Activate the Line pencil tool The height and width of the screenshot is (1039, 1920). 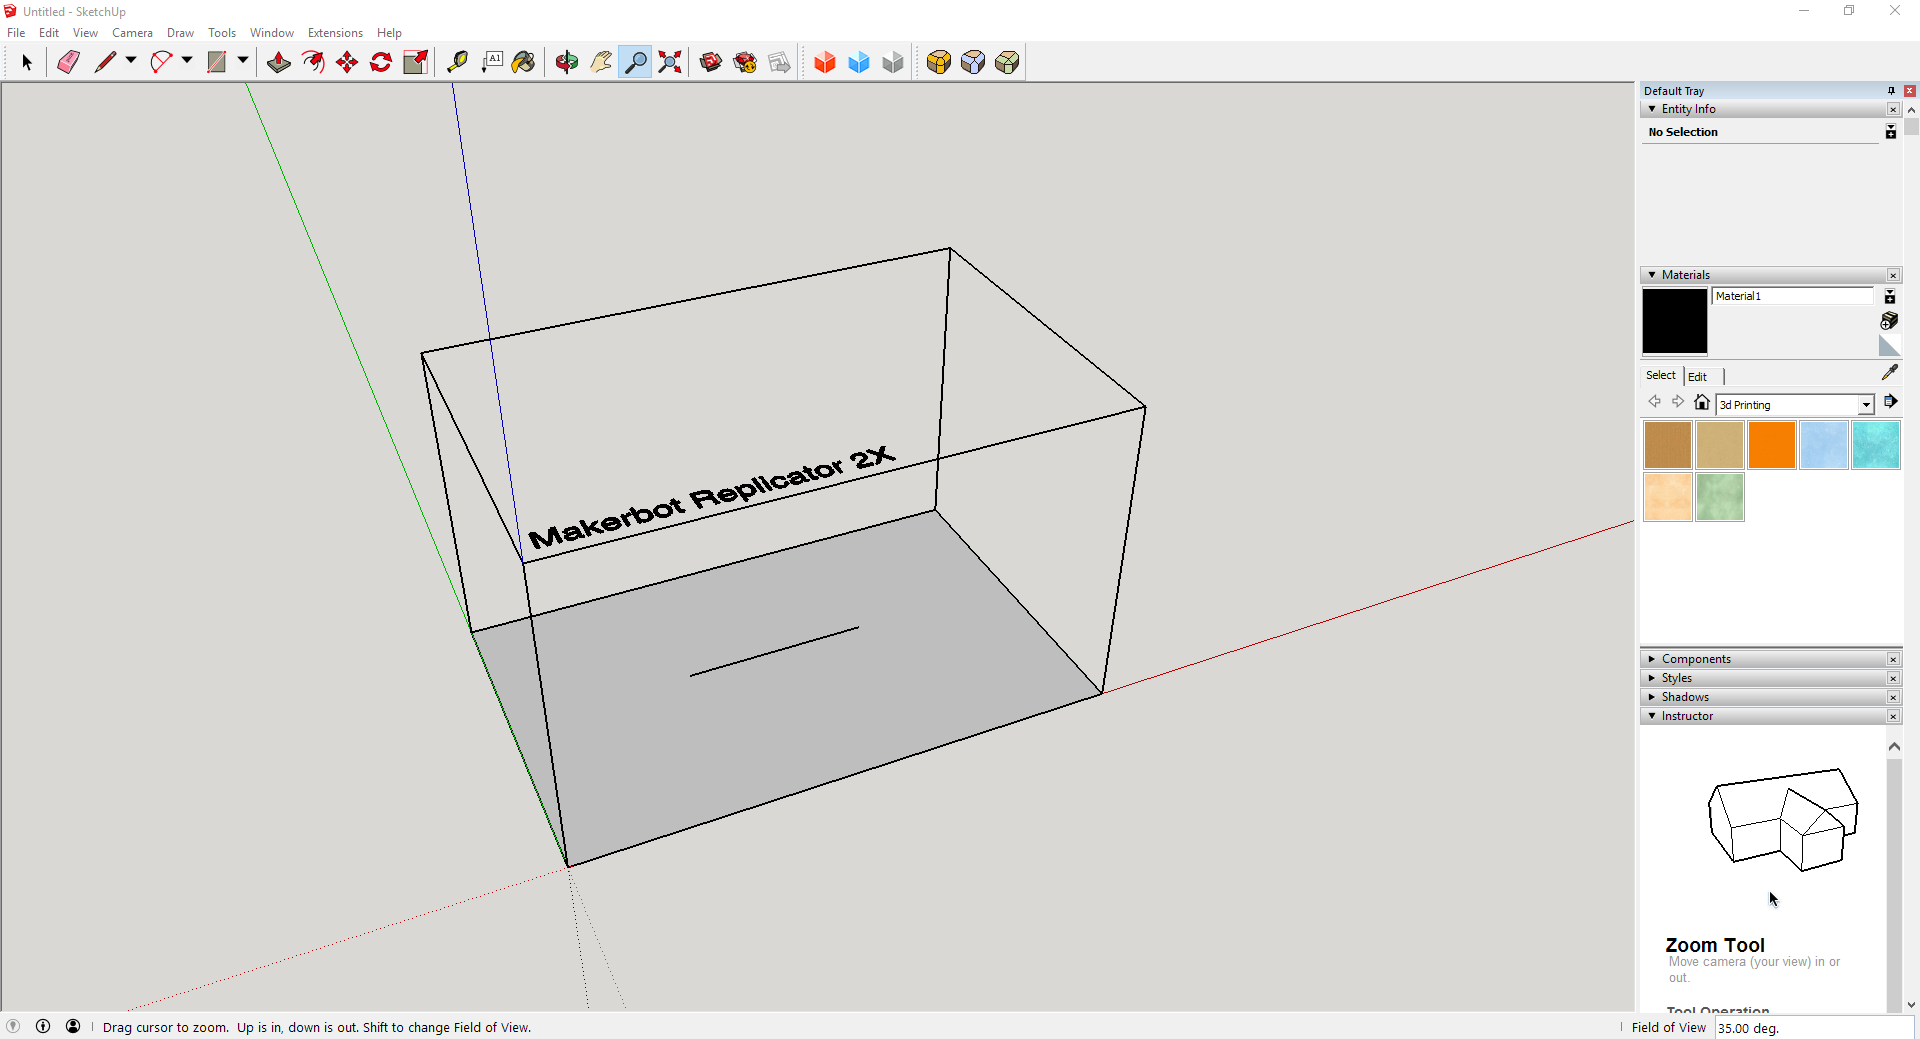pos(105,62)
